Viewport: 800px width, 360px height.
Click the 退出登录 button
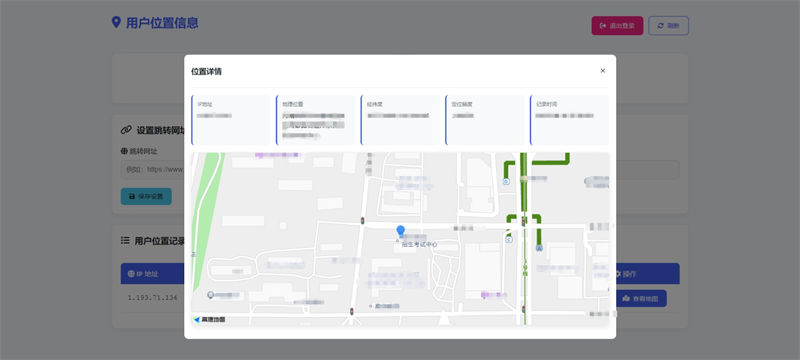click(x=617, y=25)
